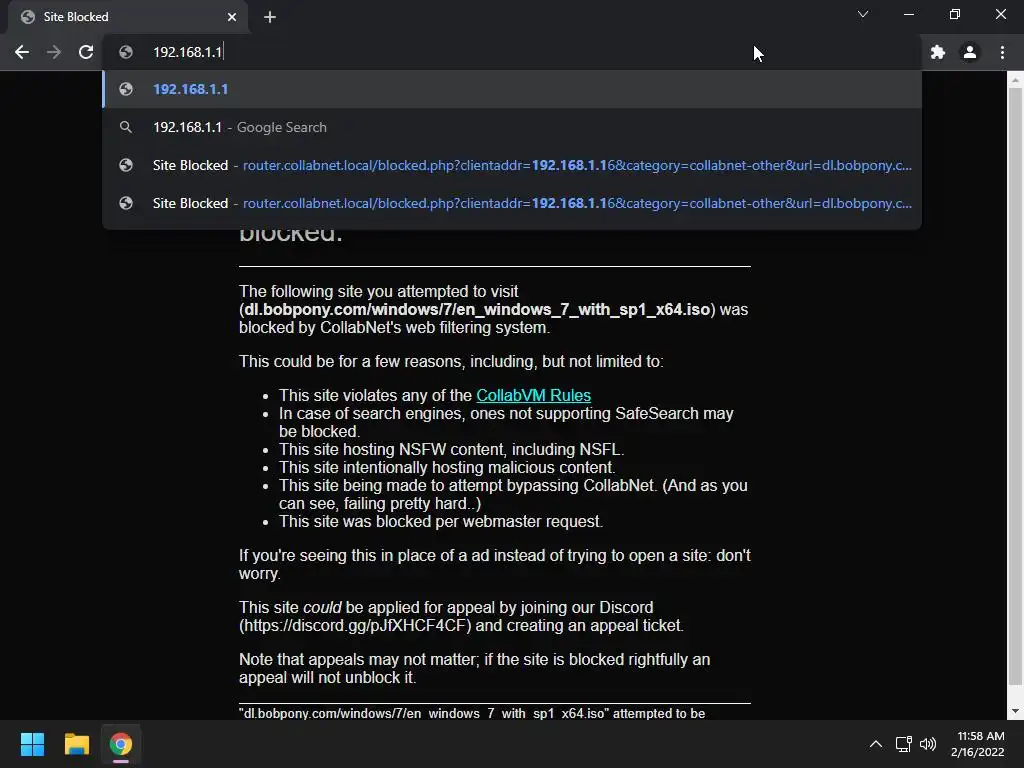This screenshot has height=768, width=1024.
Task: Choose 192.168.1.1 Google Search suggestion
Action: (x=512, y=127)
